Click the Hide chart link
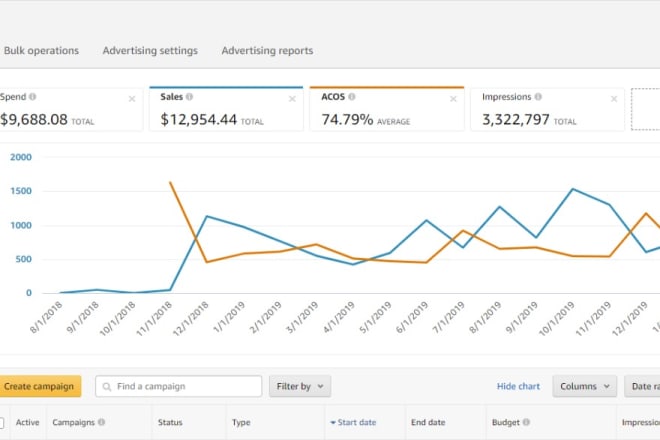 518,386
